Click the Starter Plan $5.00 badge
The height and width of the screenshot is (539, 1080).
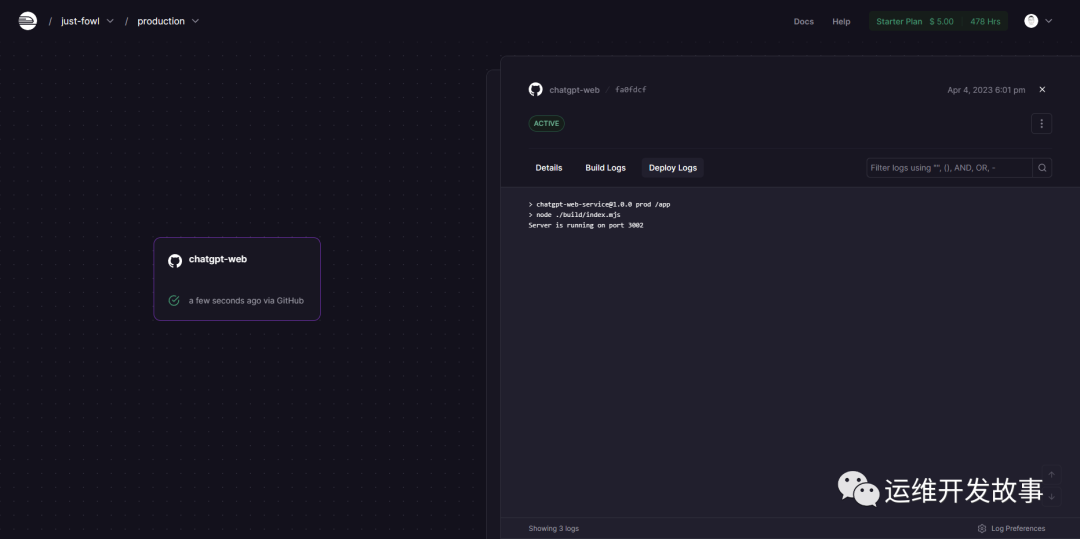(915, 21)
